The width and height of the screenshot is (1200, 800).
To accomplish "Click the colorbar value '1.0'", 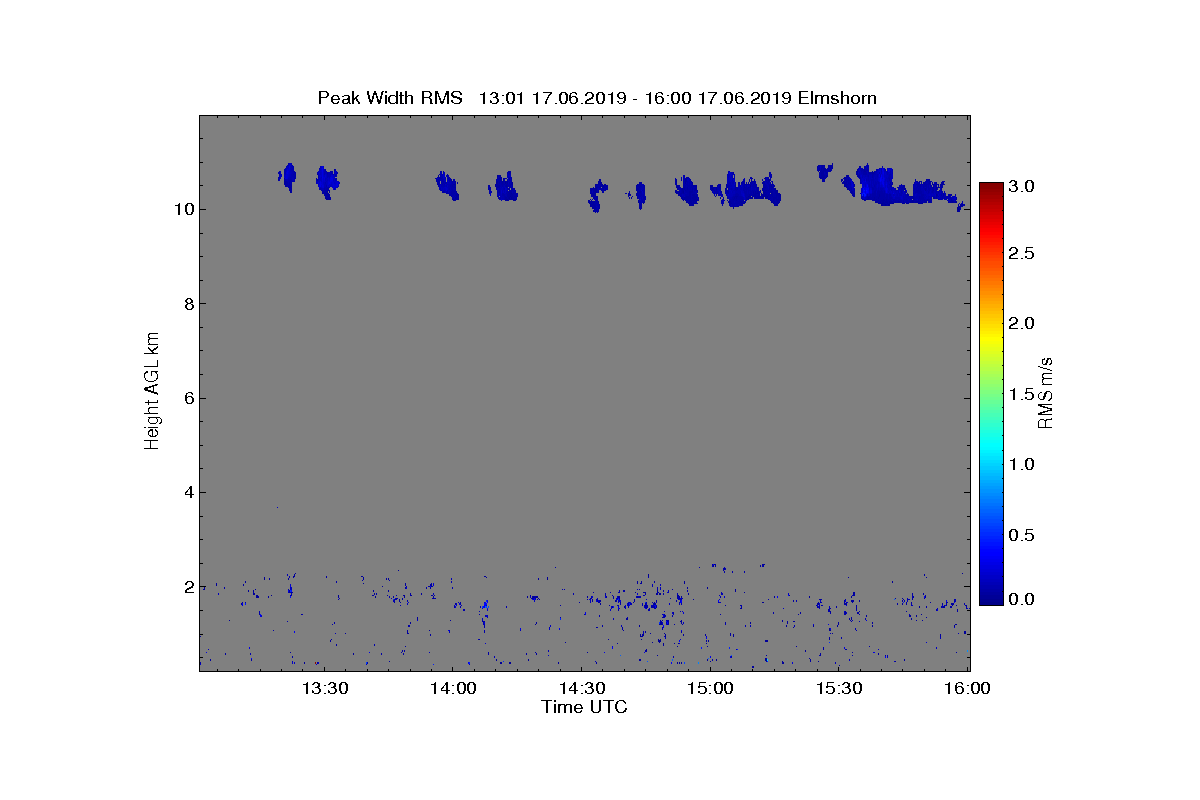I will tap(1021, 465).
